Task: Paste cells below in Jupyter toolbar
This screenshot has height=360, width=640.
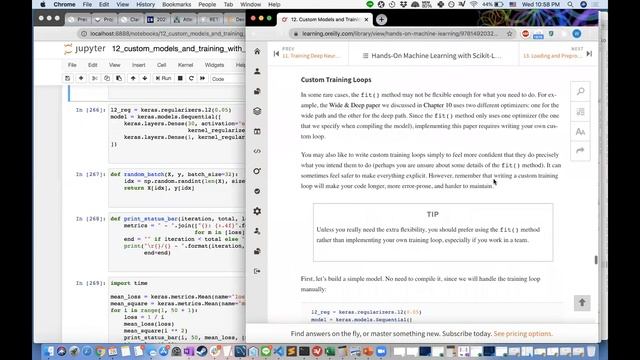Action: pyautogui.click(x=119, y=78)
